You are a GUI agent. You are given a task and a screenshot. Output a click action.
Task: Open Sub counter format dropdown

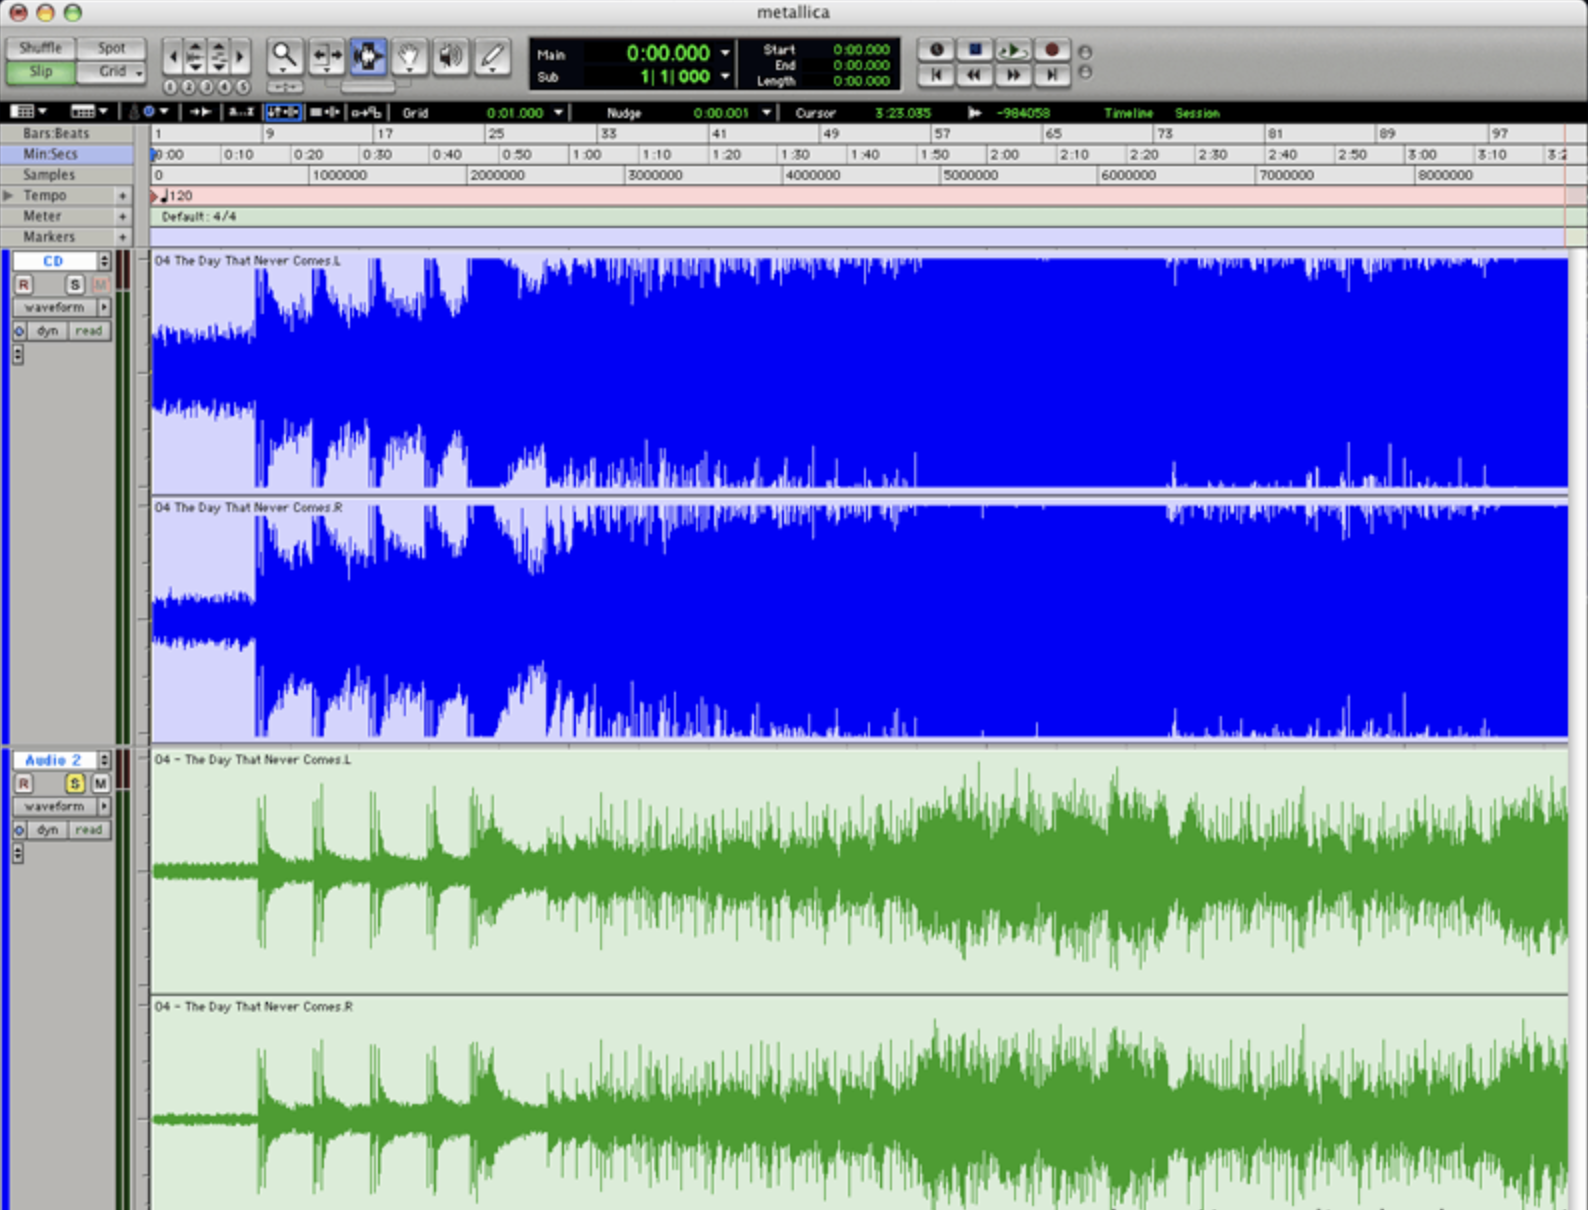(725, 77)
